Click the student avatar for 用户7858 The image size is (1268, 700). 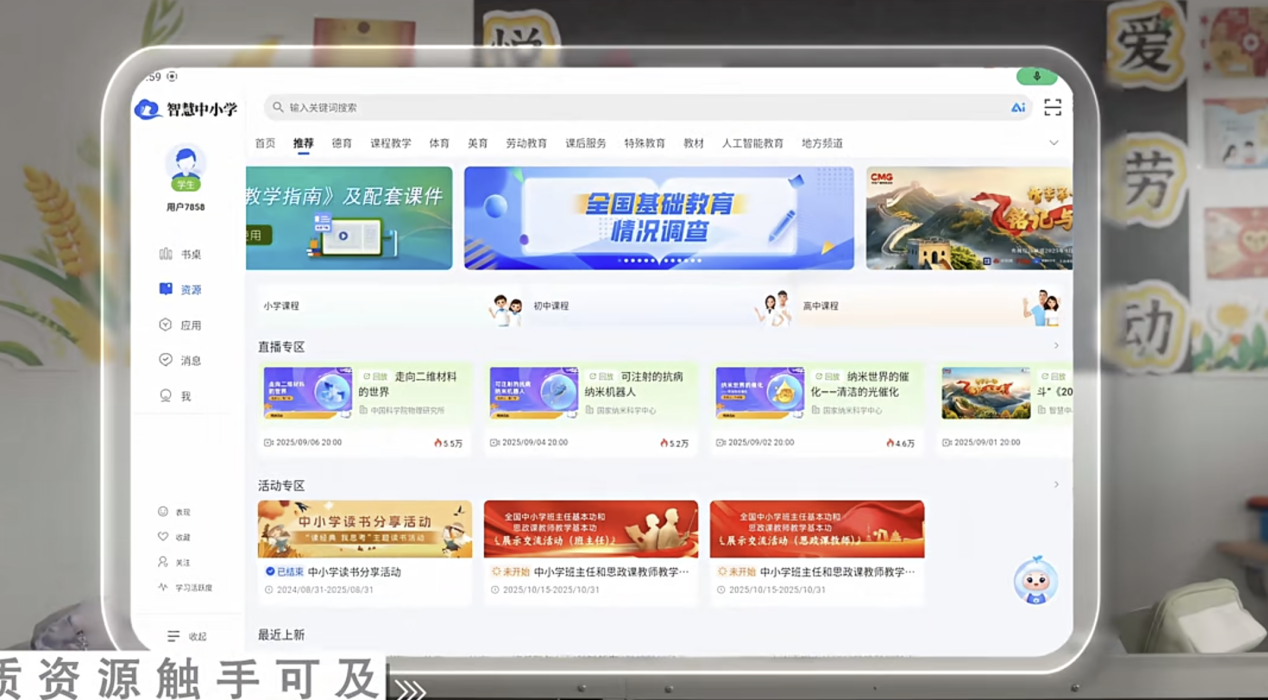[185, 167]
